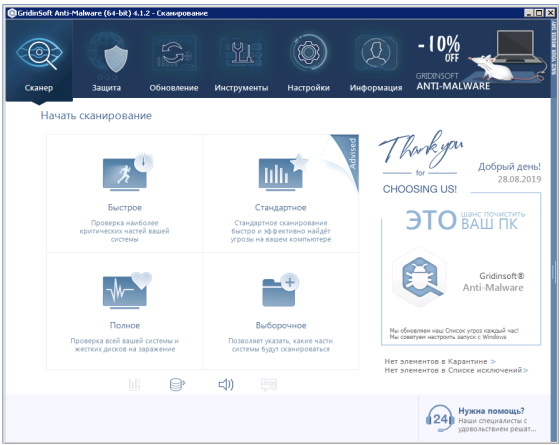Select the Полное scan label
The height and width of the screenshot is (445, 560).
(125, 325)
